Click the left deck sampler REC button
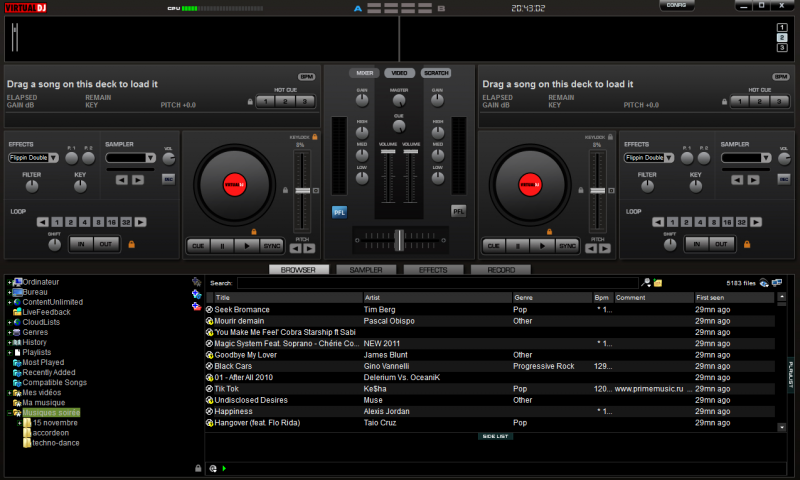Viewport: 800px width, 480px height. (x=168, y=179)
